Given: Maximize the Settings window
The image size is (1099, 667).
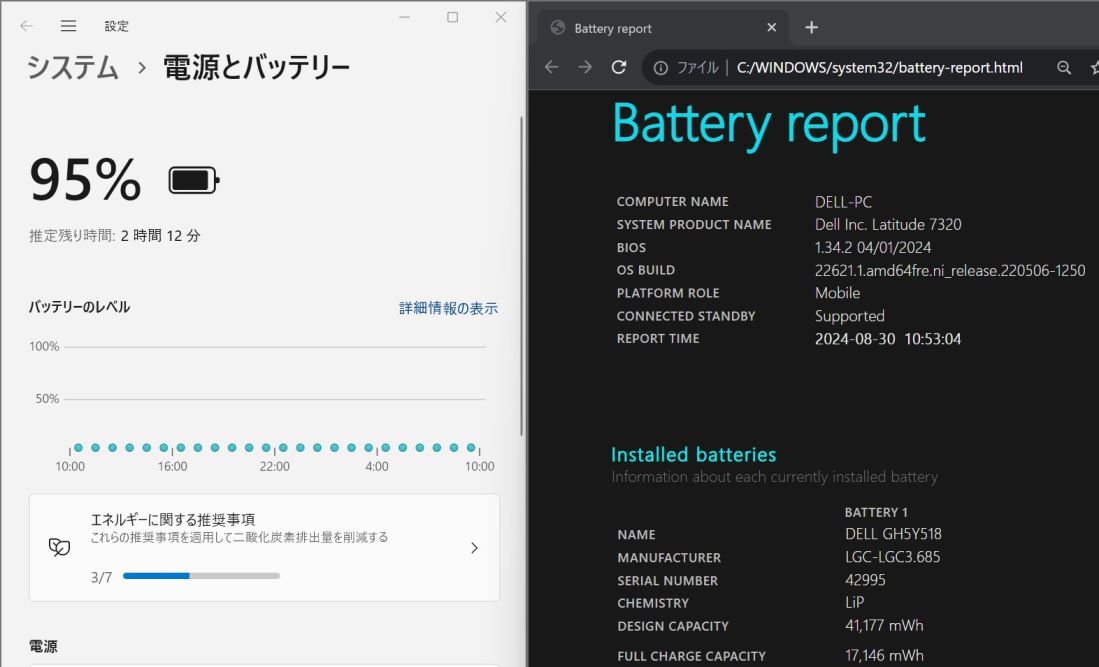Looking at the screenshot, I should tap(452, 18).
